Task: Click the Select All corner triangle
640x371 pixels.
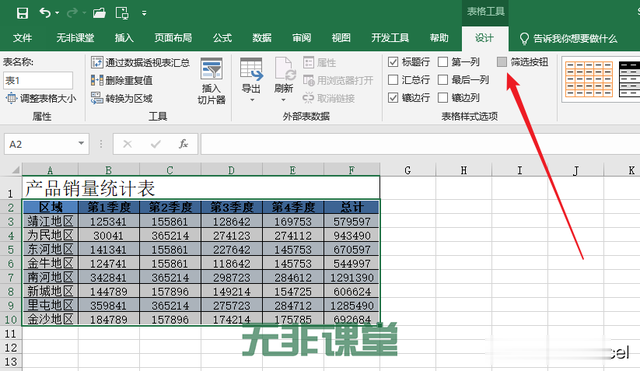Action: pos(16,169)
